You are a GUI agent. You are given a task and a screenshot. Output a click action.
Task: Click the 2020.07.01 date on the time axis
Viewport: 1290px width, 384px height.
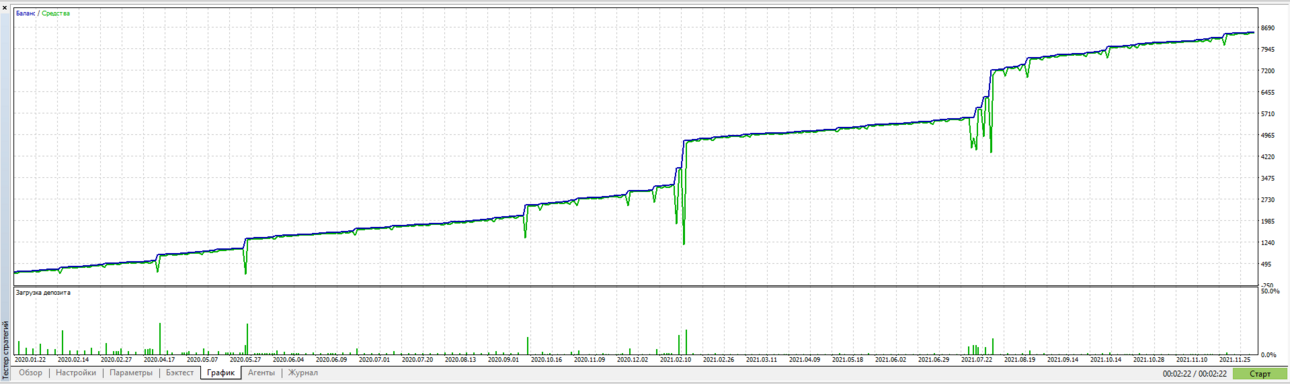pos(374,360)
